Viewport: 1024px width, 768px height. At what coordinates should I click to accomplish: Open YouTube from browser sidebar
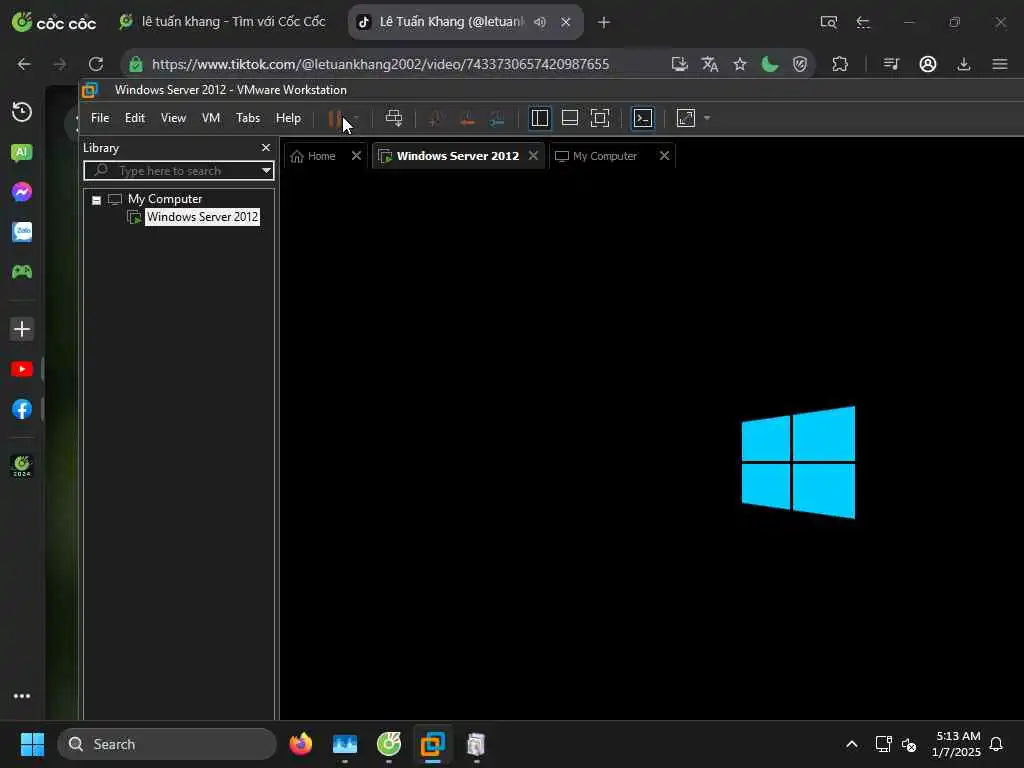click(22, 369)
